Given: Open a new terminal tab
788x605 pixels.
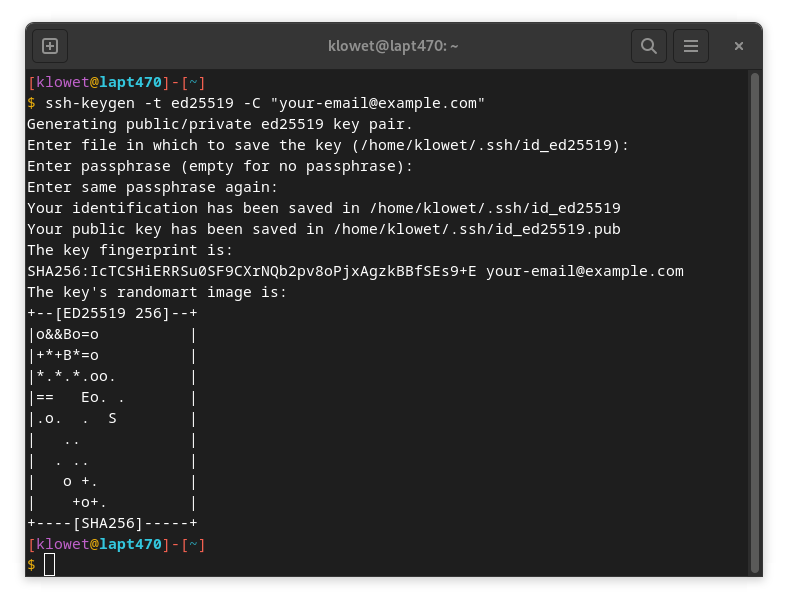Looking at the screenshot, I should pos(50,46).
